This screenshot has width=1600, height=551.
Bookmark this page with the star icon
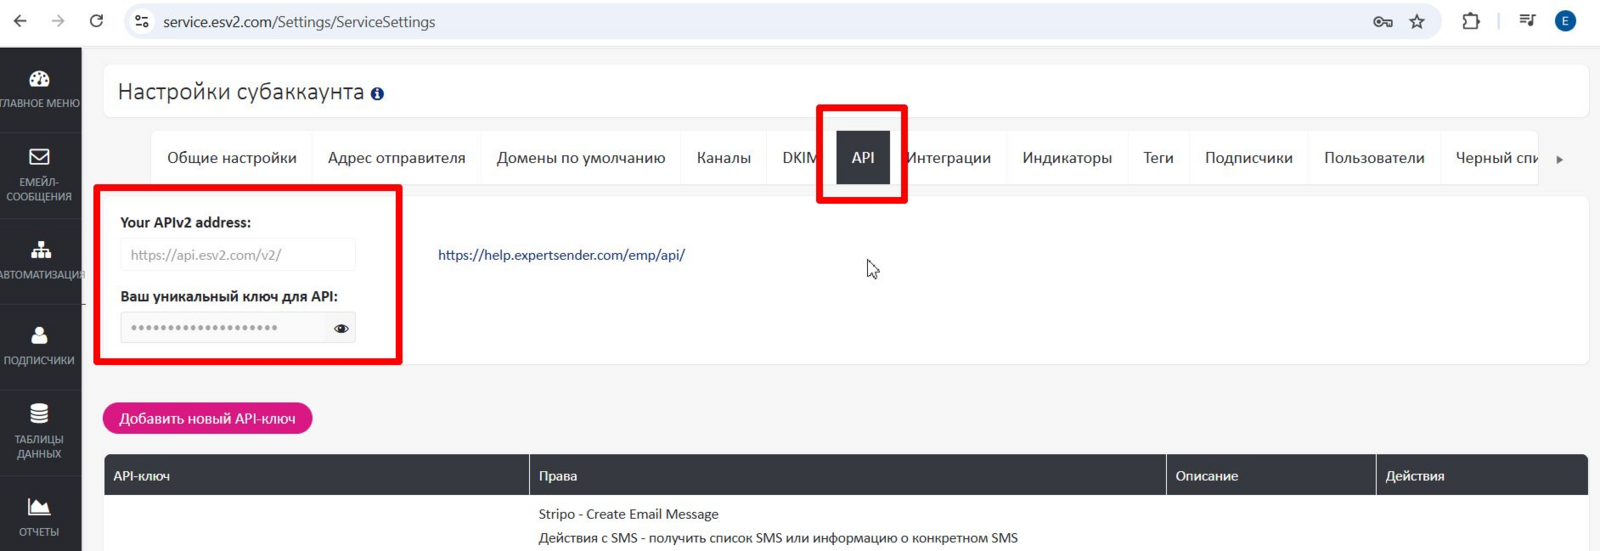click(x=1417, y=22)
